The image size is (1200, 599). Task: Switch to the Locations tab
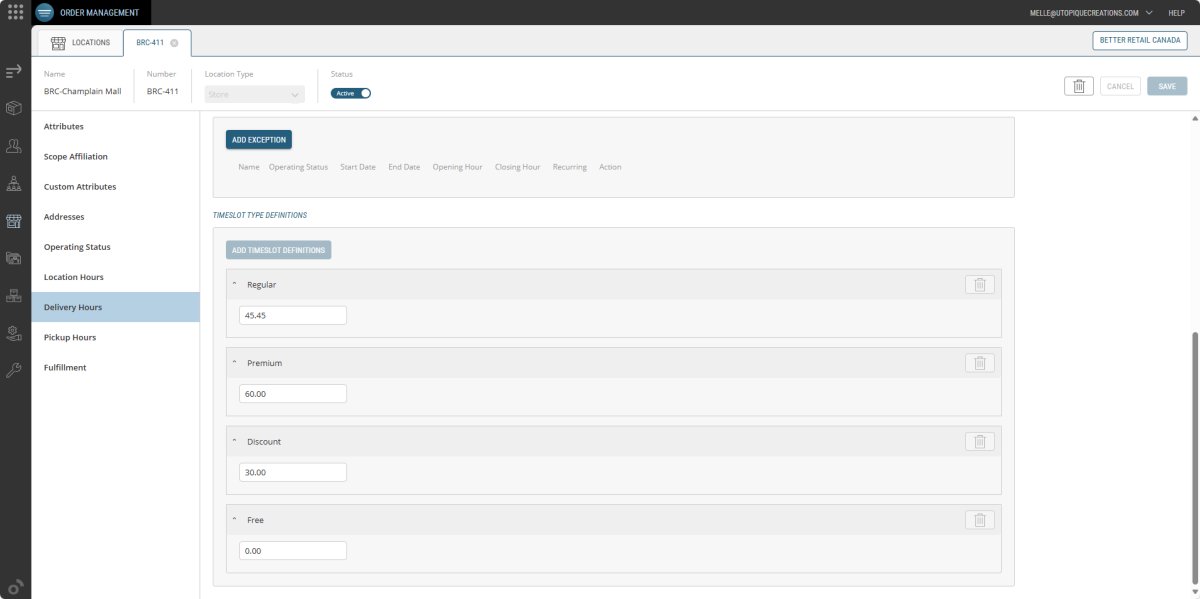(81, 42)
